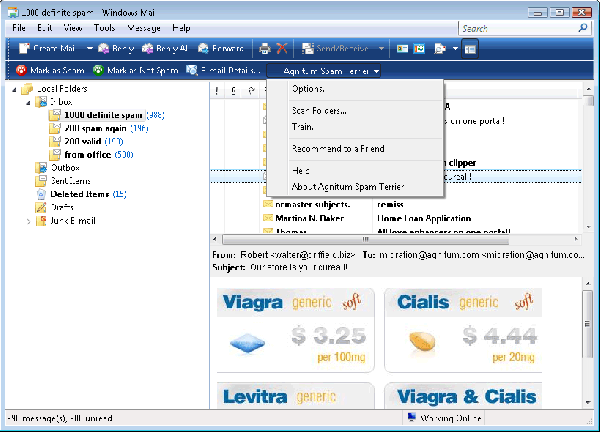The width and height of the screenshot is (600, 432).
Task: Click the Search input field
Action: pyautogui.click(x=517, y=28)
